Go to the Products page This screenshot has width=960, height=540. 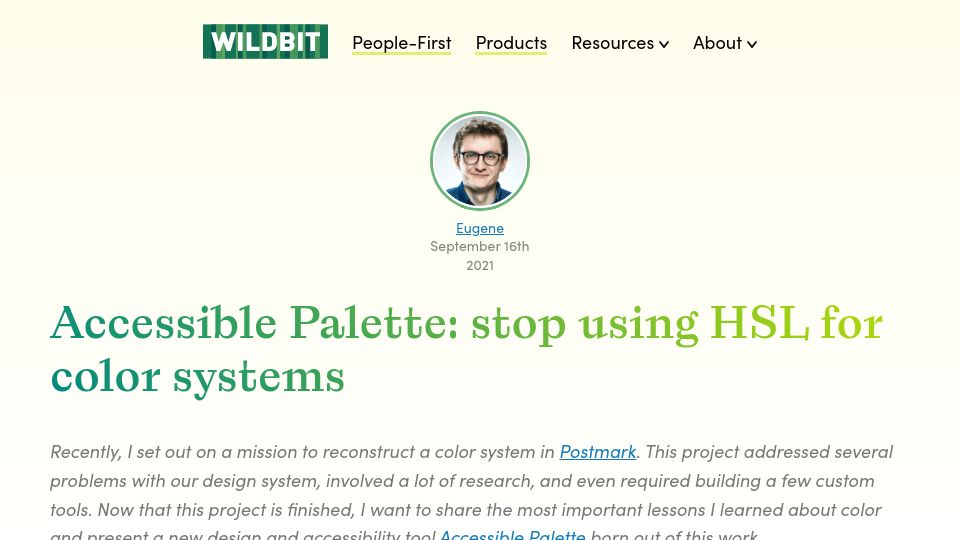511,43
